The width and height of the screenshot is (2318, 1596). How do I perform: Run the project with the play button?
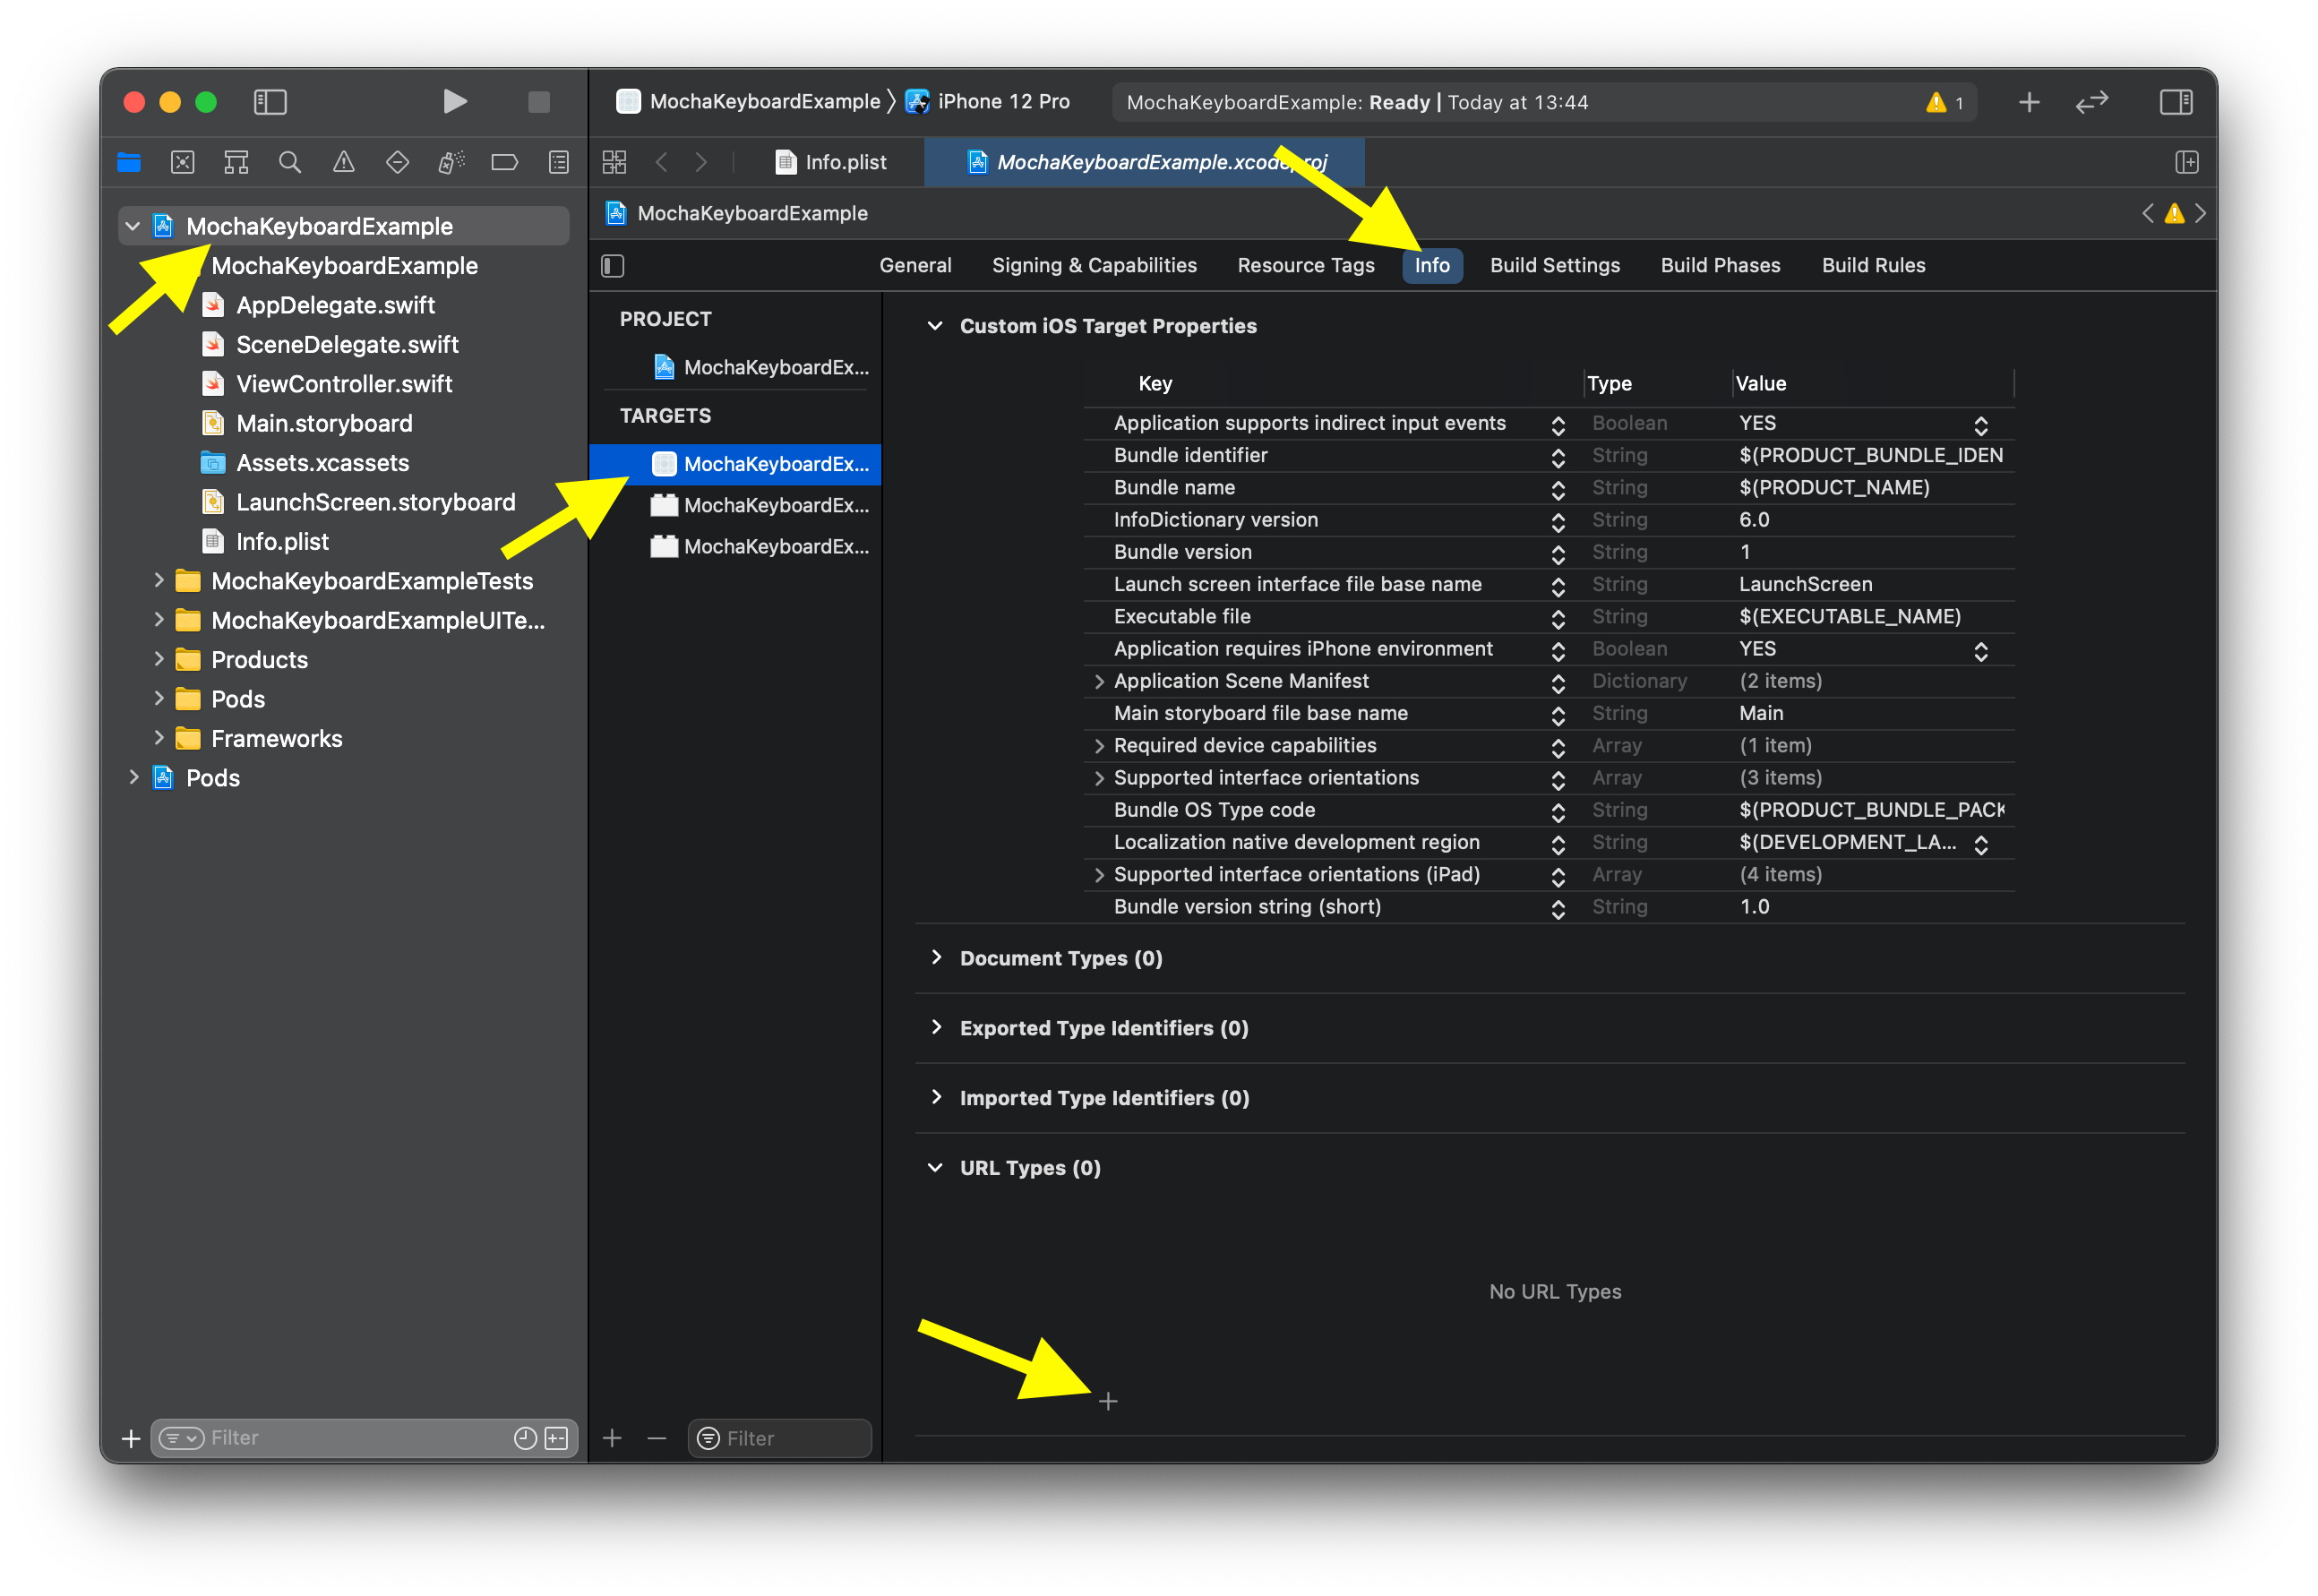(x=454, y=102)
